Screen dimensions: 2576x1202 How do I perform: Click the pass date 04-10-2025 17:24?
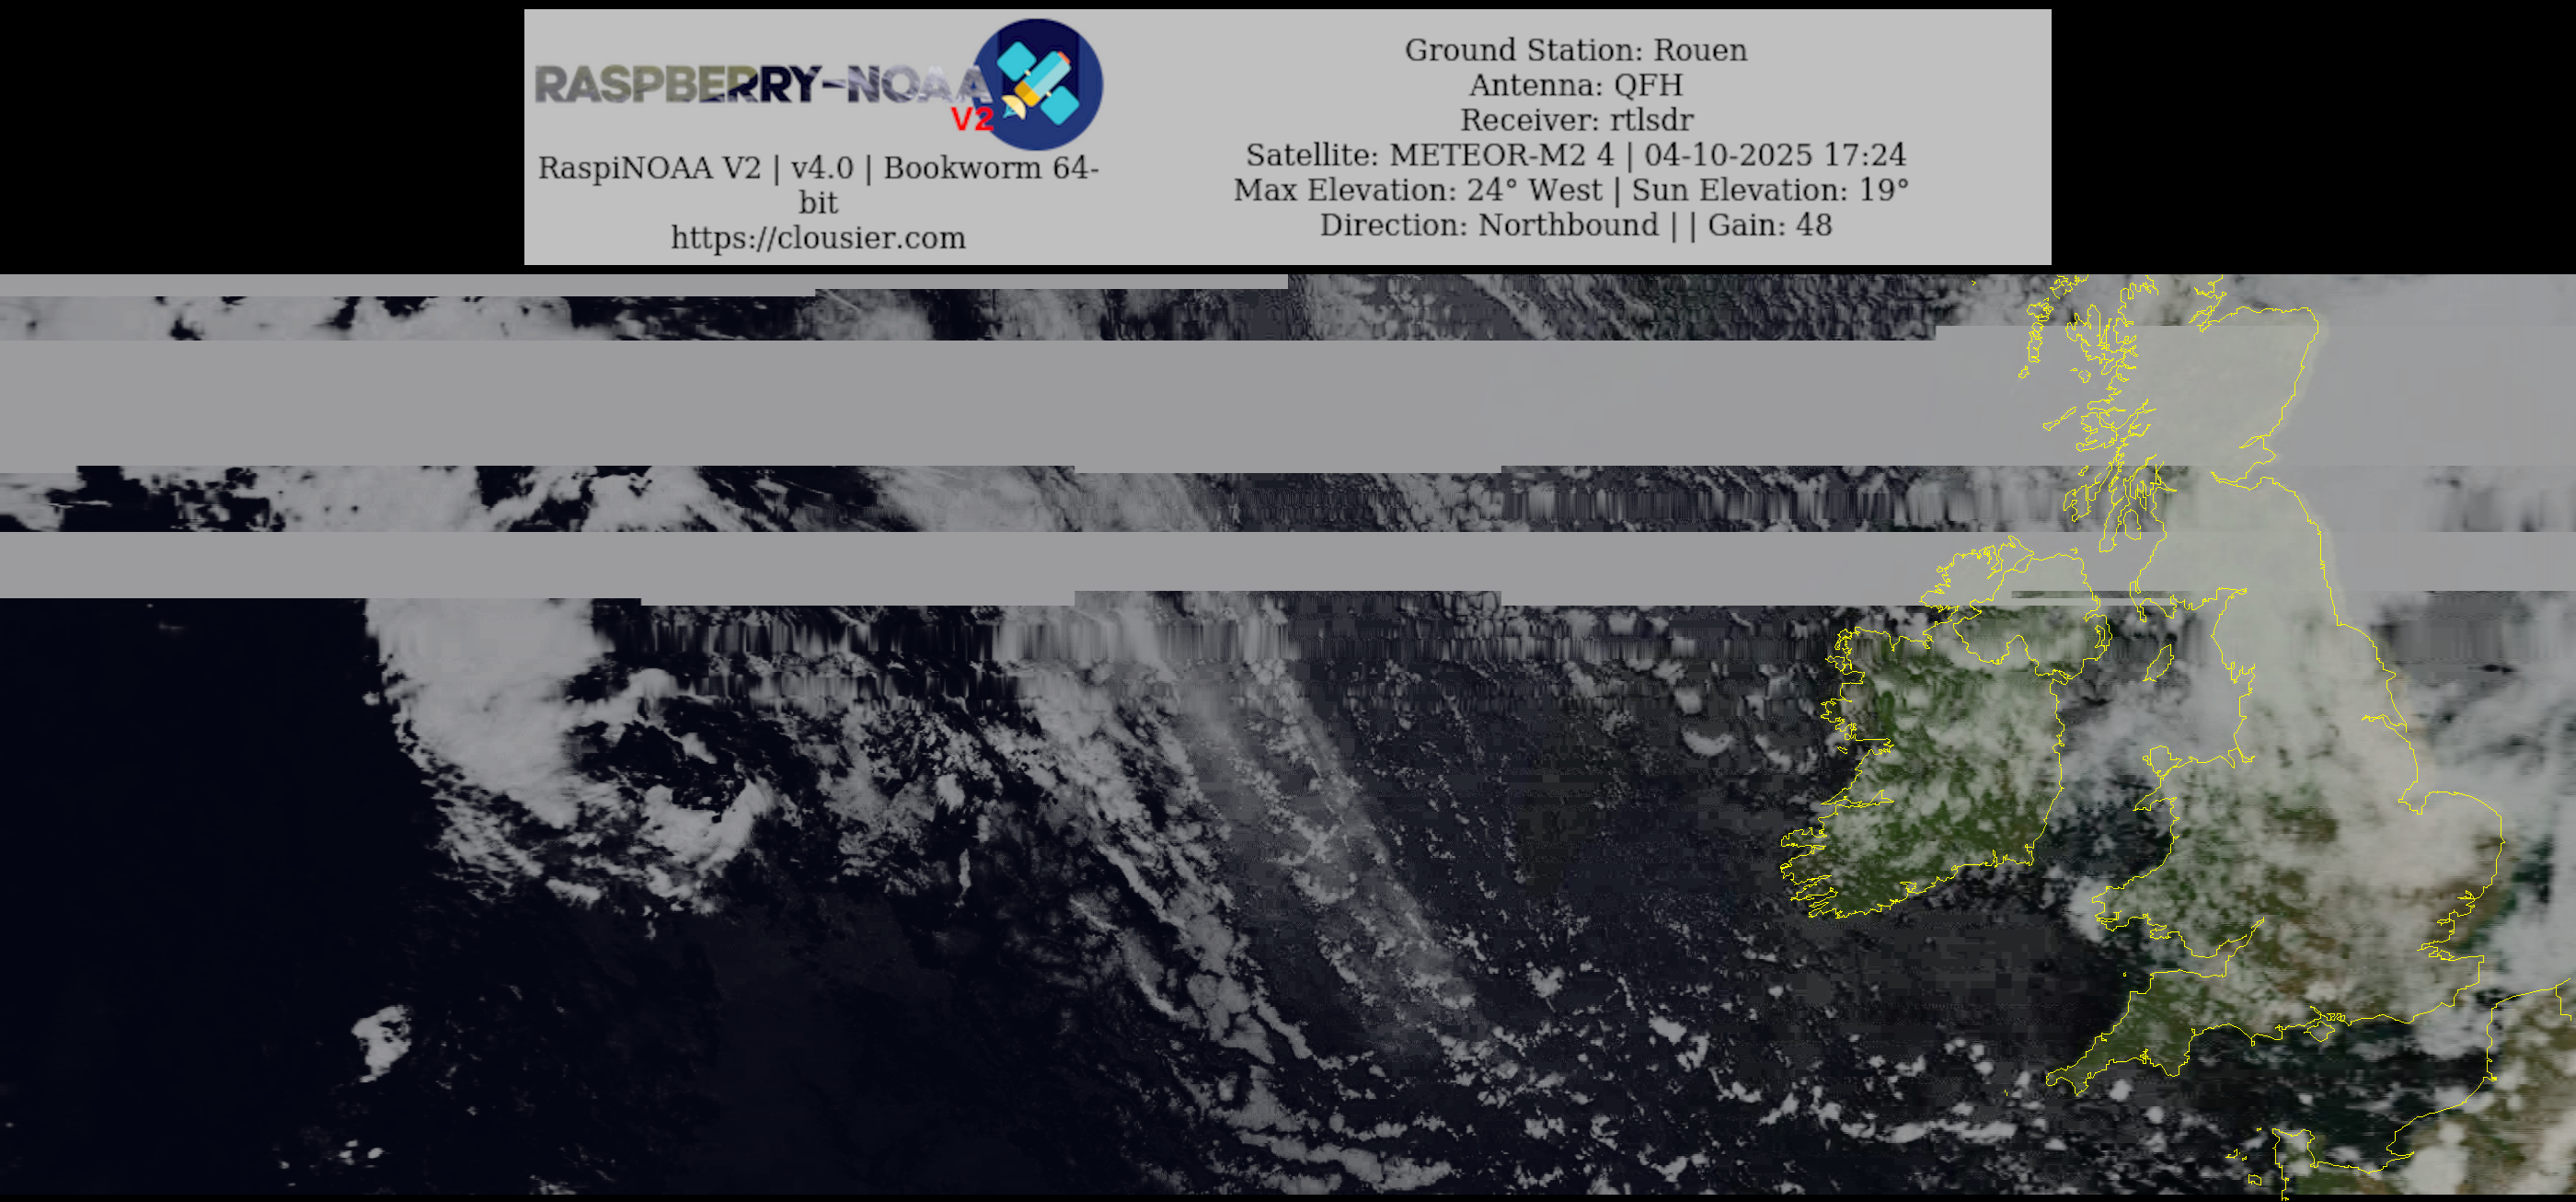coord(1775,155)
